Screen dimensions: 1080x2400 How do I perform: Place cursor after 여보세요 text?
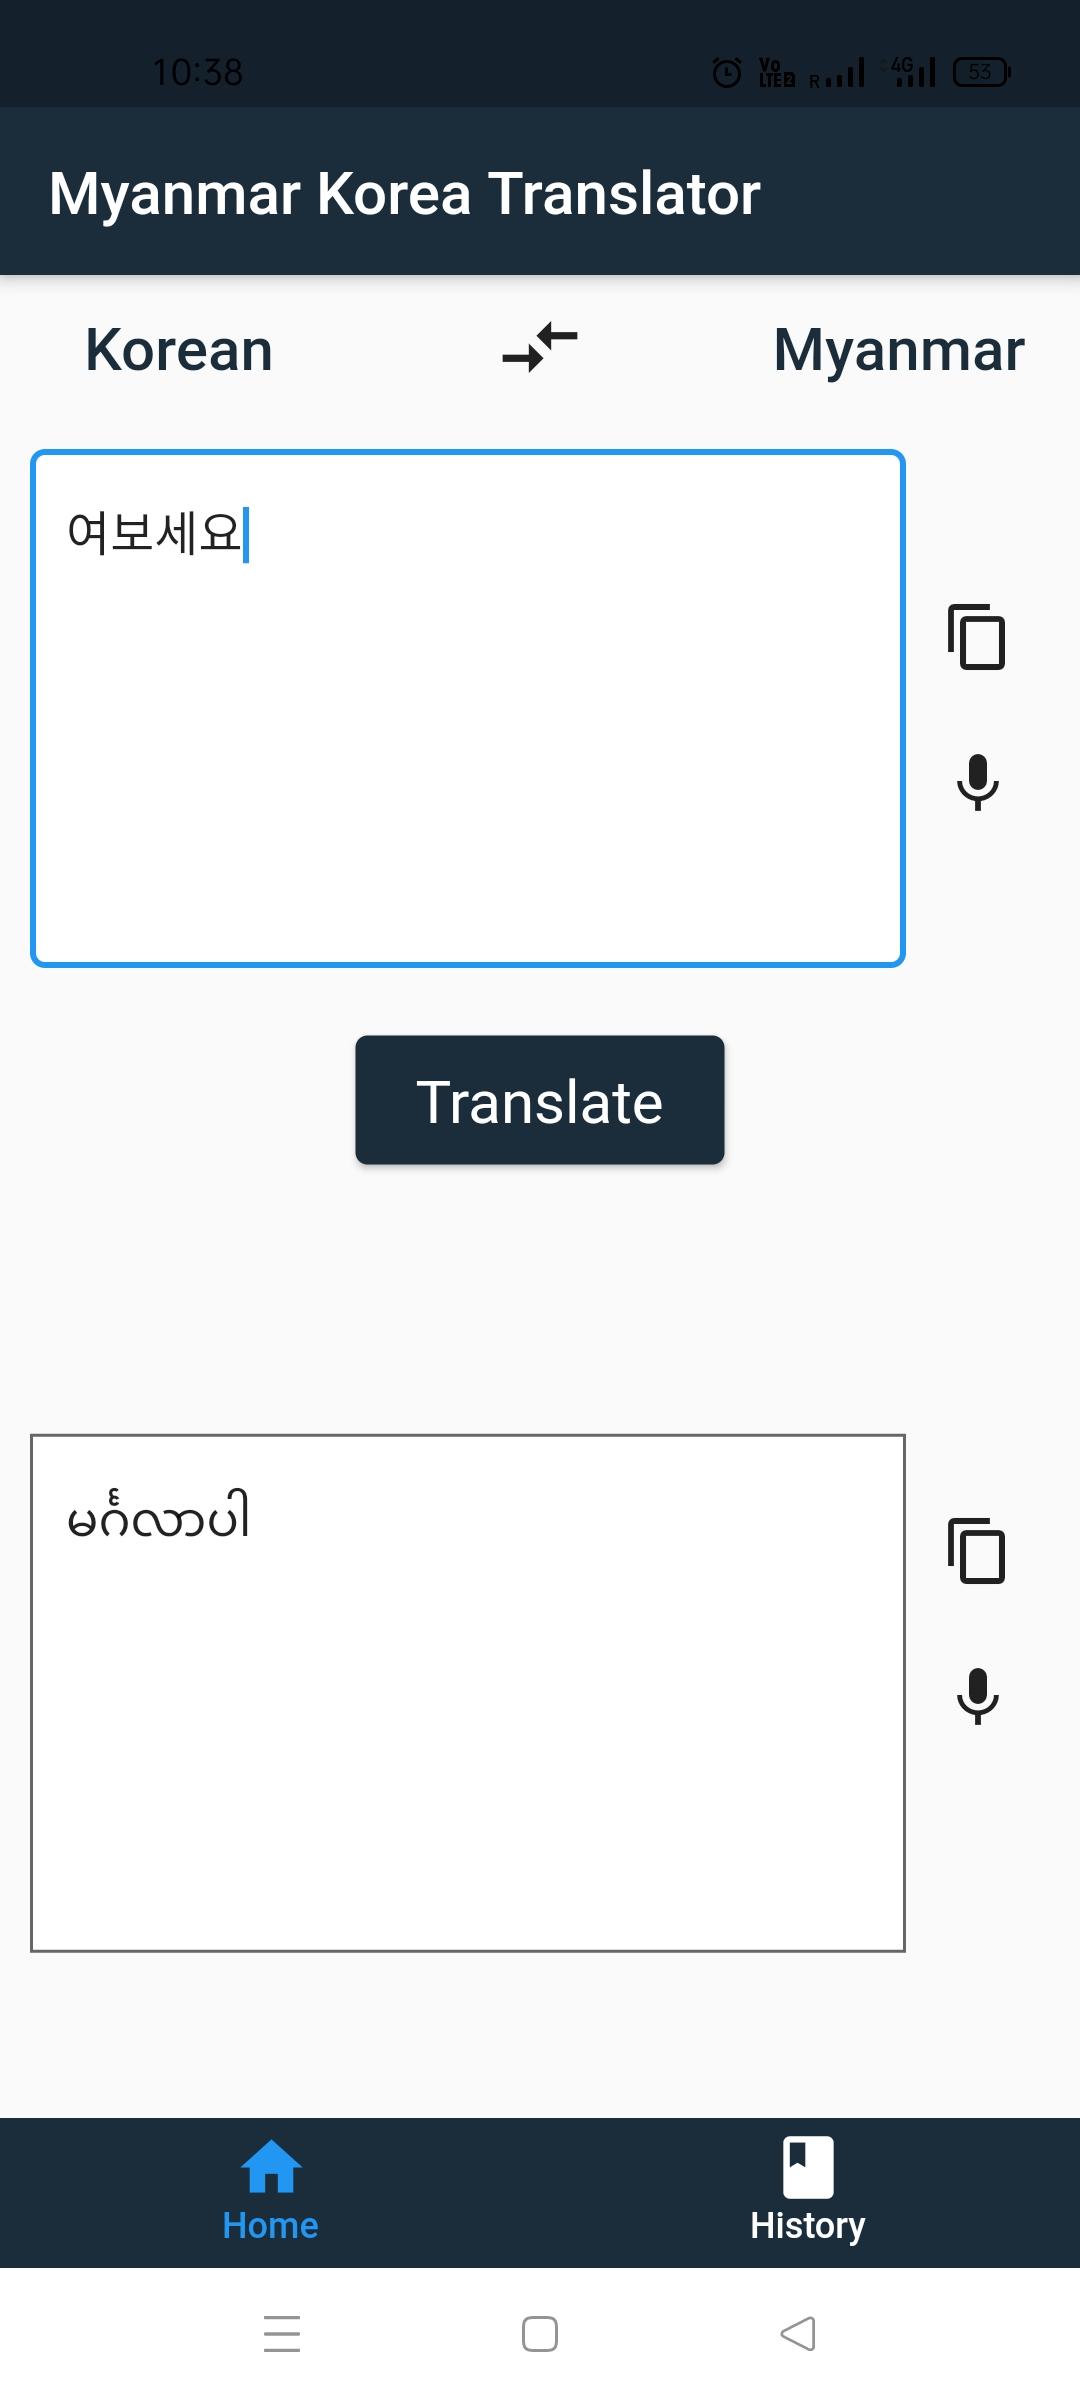[x=245, y=533]
